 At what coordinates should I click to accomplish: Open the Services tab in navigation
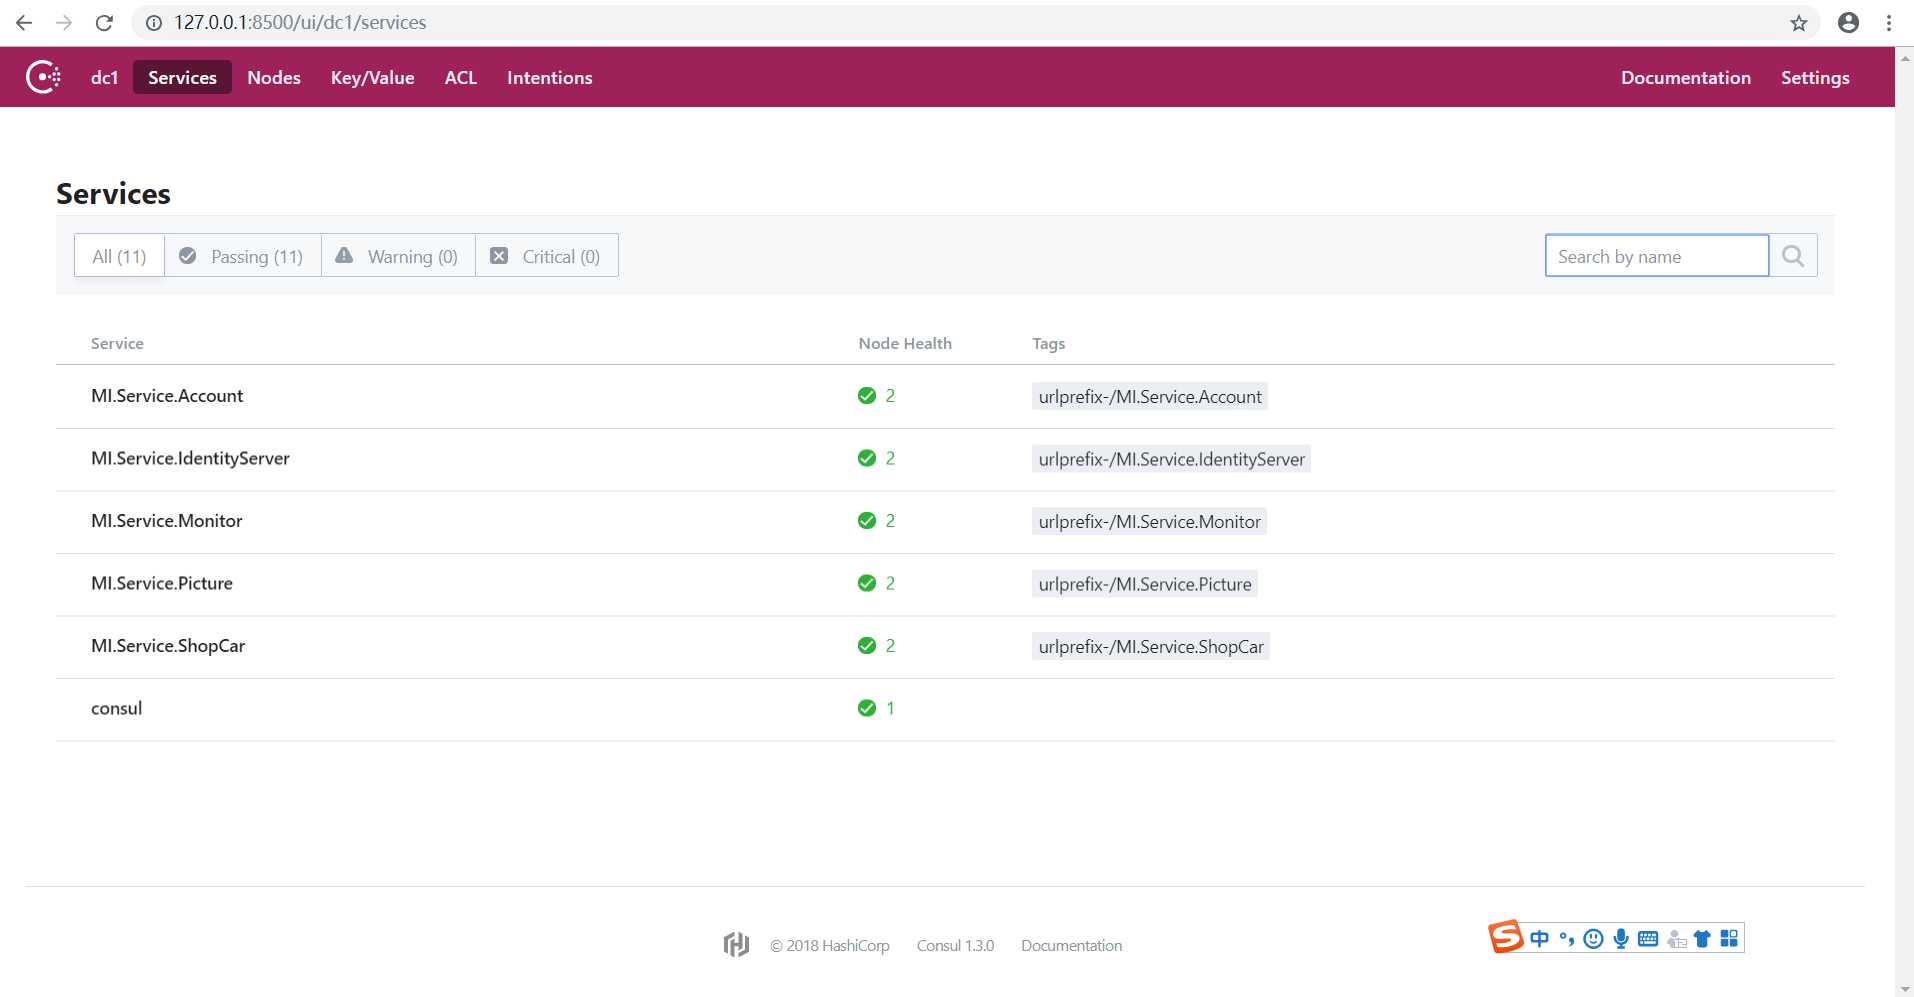(x=182, y=77)
